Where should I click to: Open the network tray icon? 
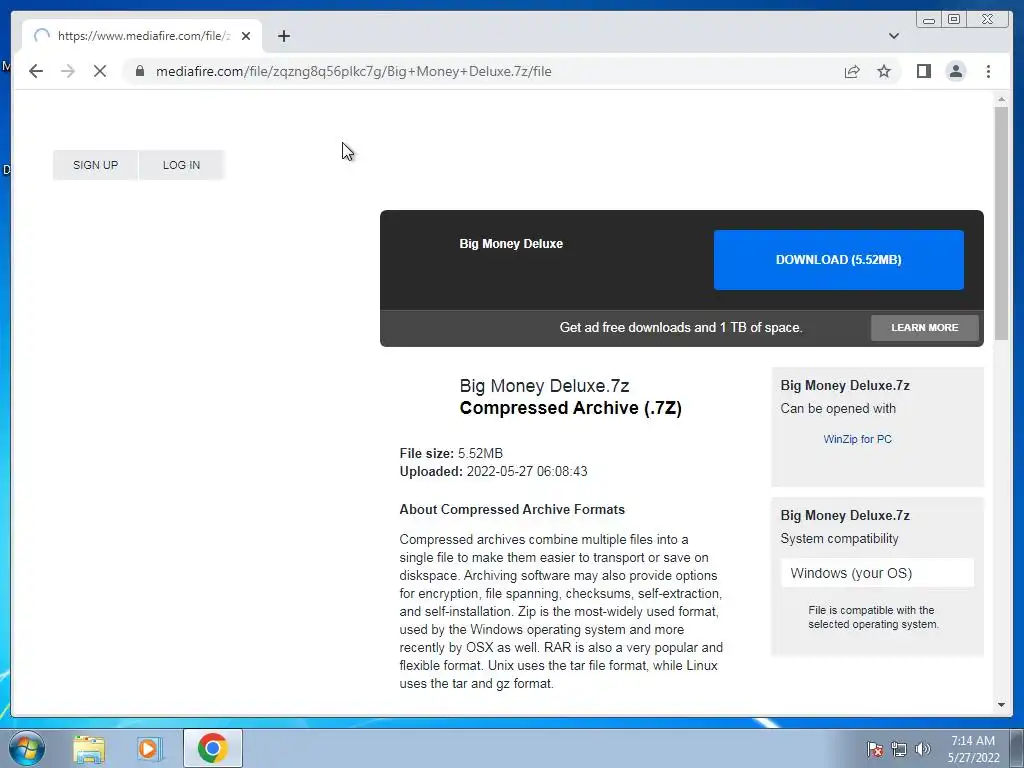pos(899,749)
